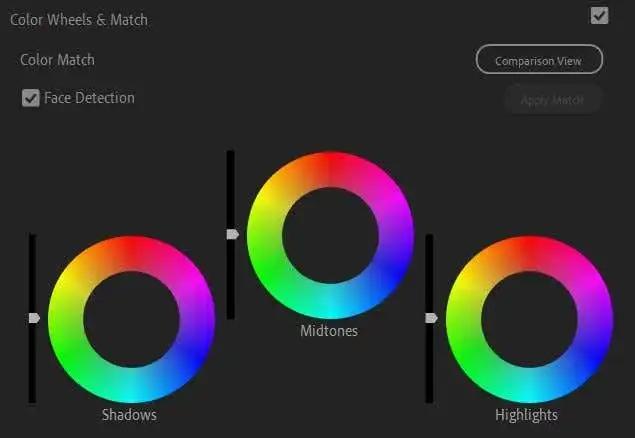Toggle the Color Wheels & Match section checkbox
This screenshot has height=438, width=635.
point(599,15)
